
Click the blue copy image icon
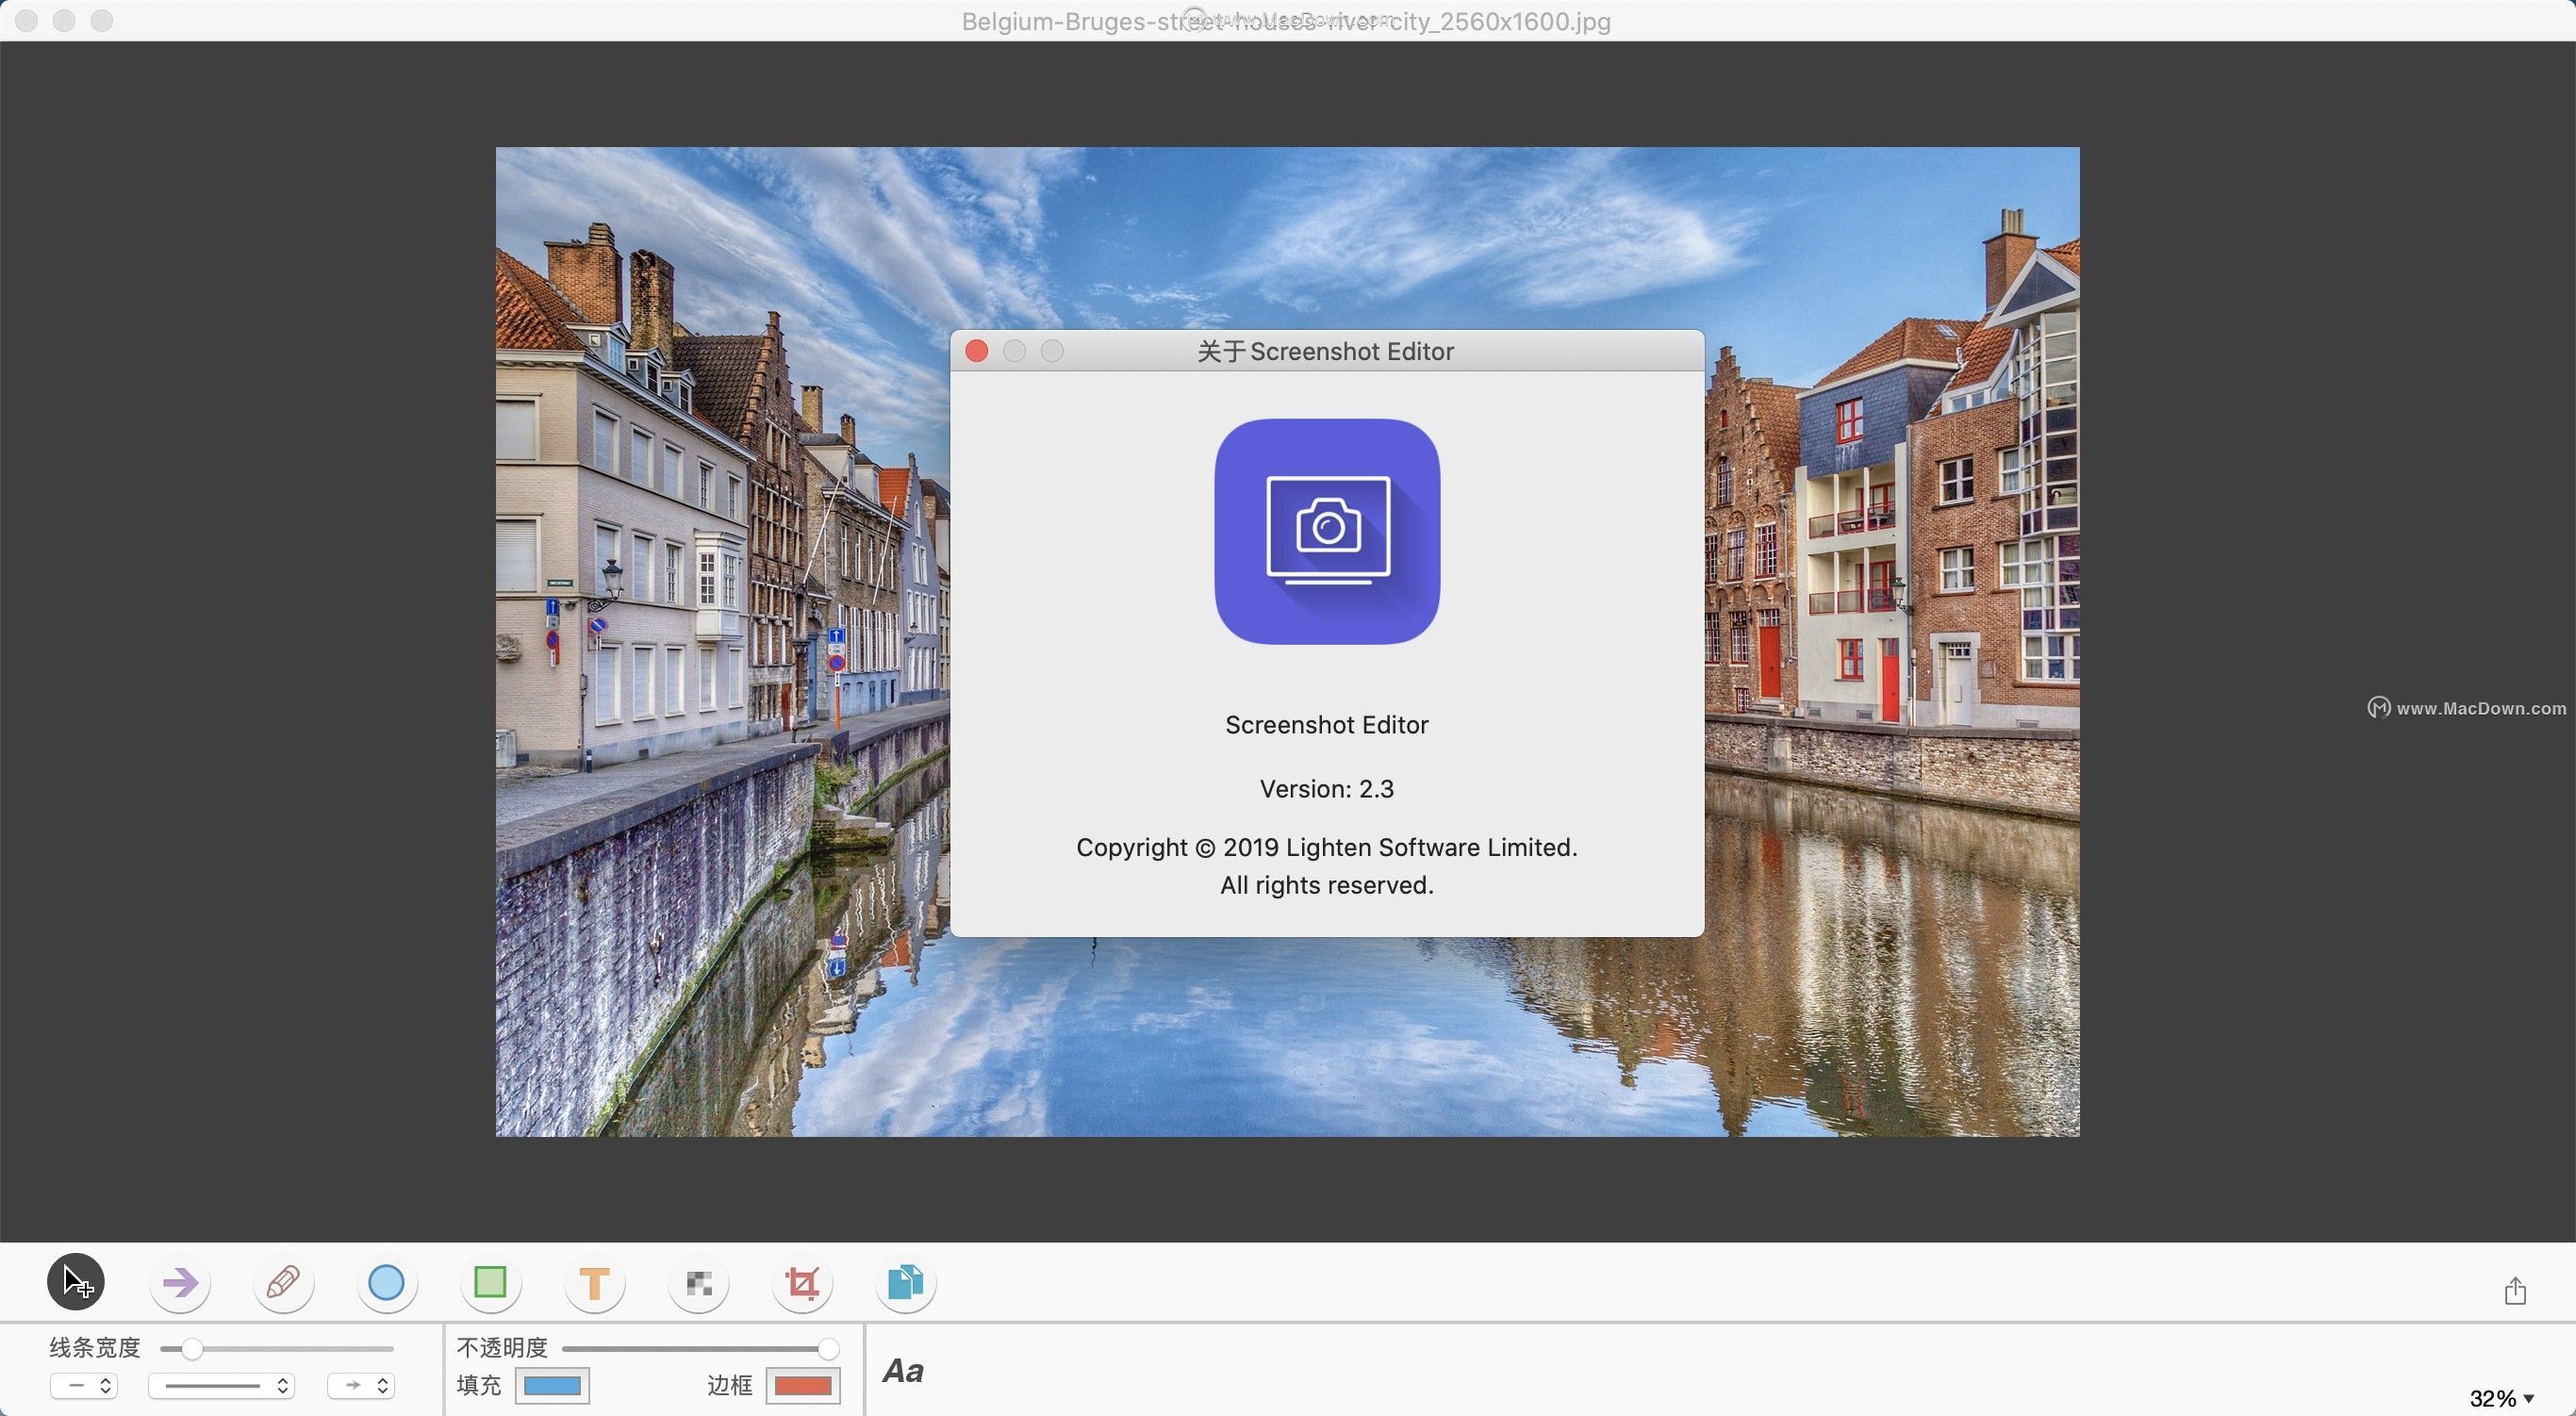pos(905,1282)
